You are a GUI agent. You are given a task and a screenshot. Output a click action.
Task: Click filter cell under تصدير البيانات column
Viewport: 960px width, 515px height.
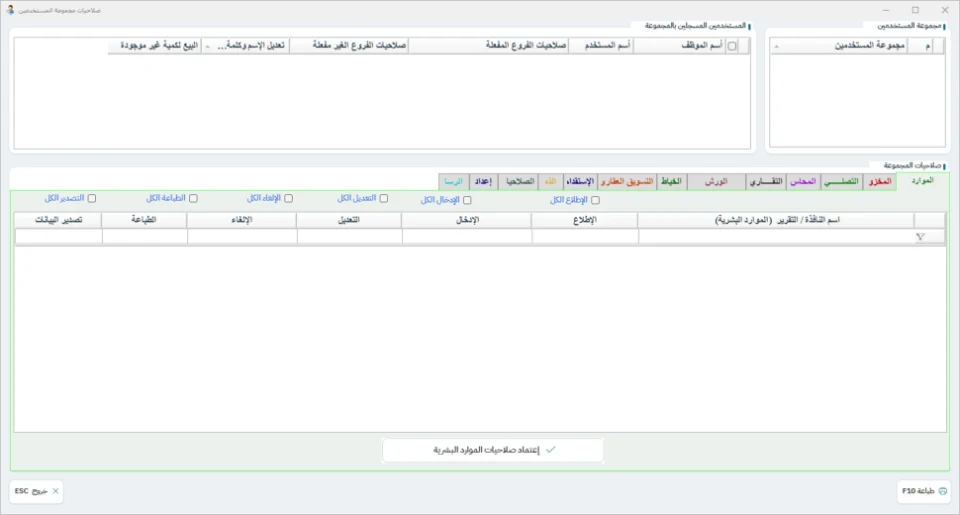click(x=58, y=237)
